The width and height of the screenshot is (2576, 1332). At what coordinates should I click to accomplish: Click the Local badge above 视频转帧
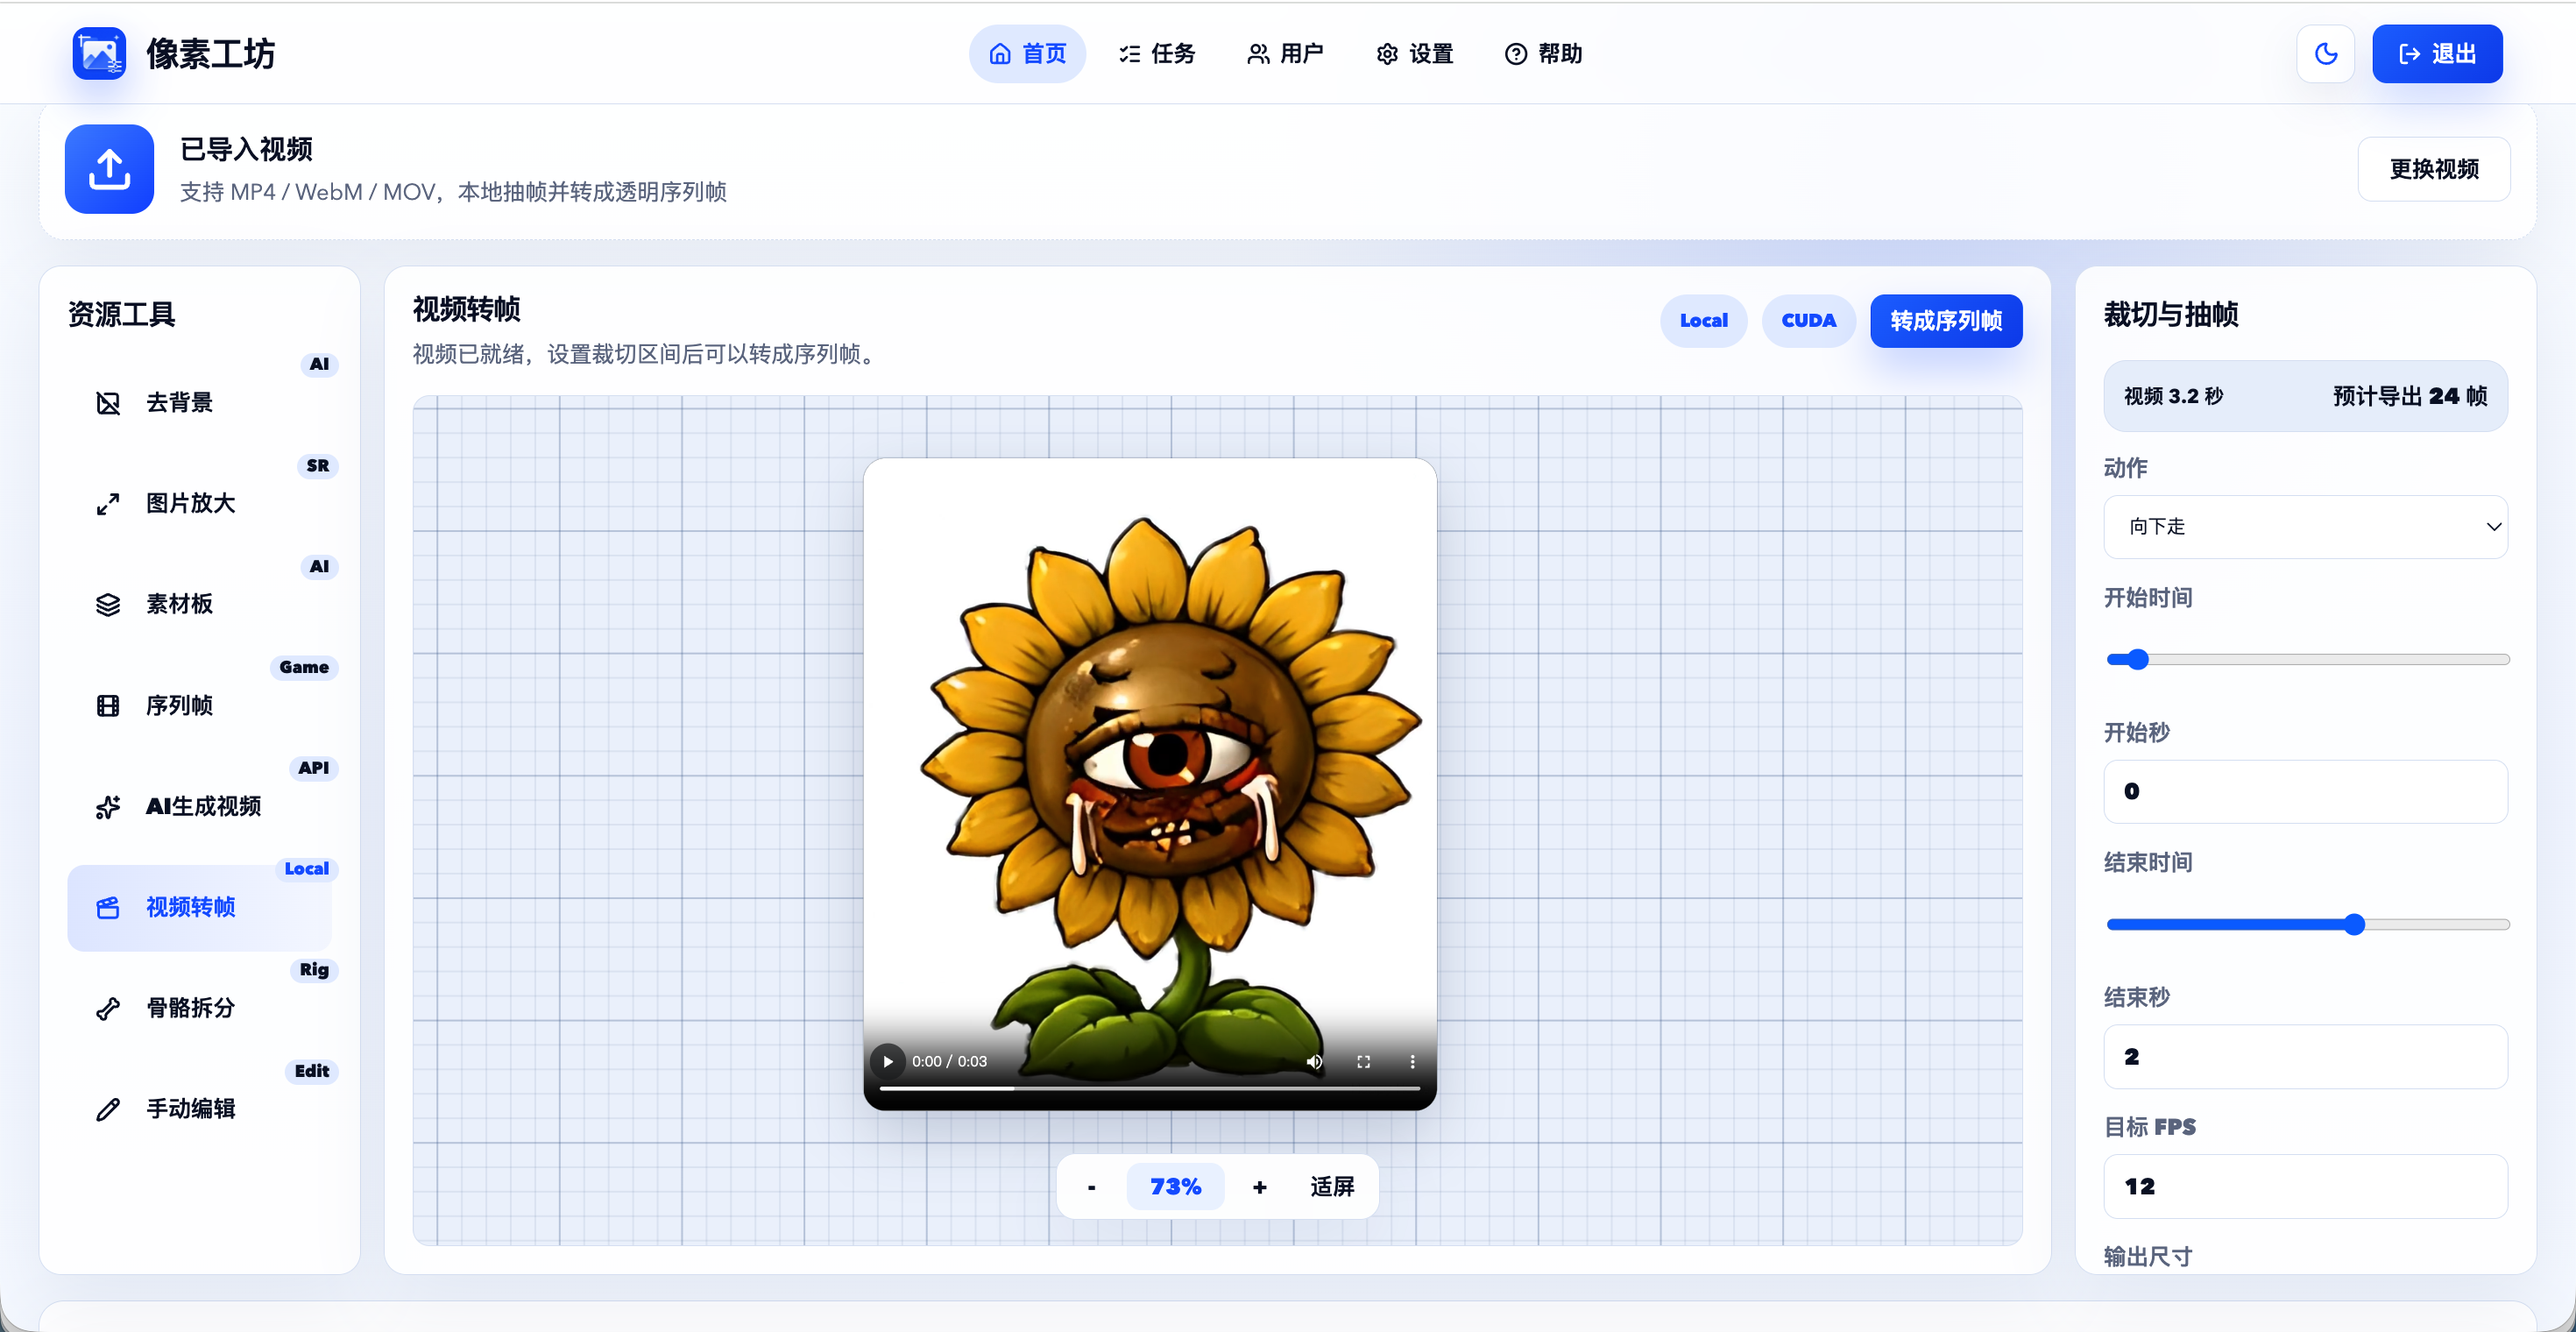click(306, 869)
